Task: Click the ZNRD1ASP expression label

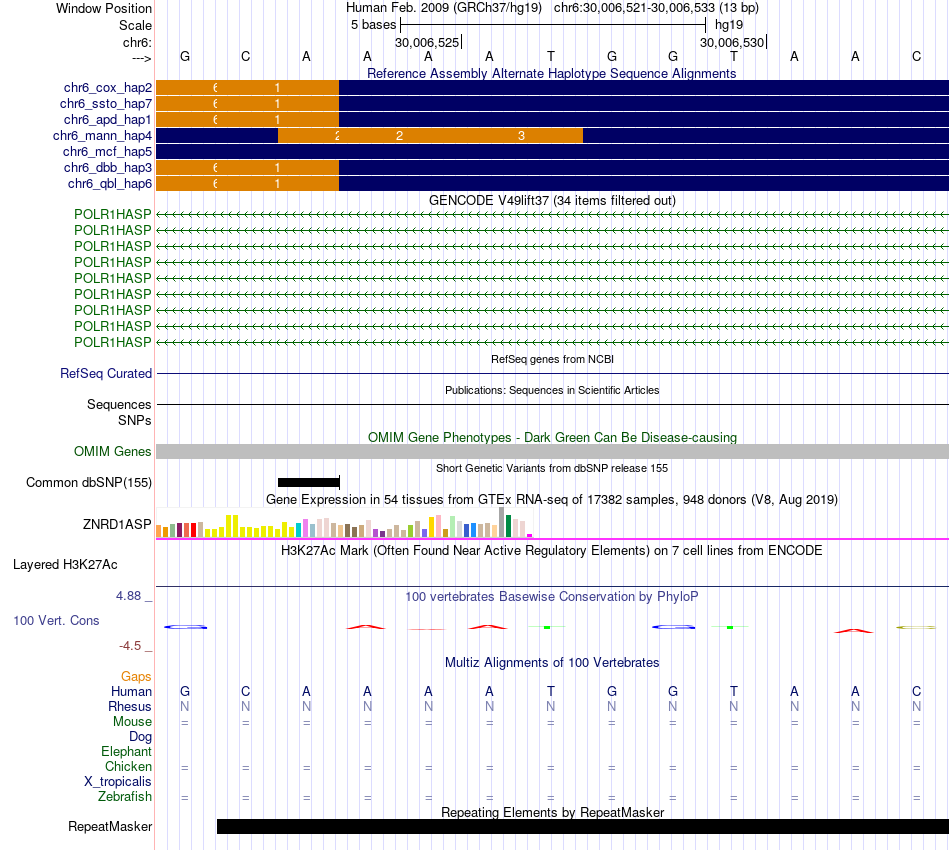Action: (117, 524)
